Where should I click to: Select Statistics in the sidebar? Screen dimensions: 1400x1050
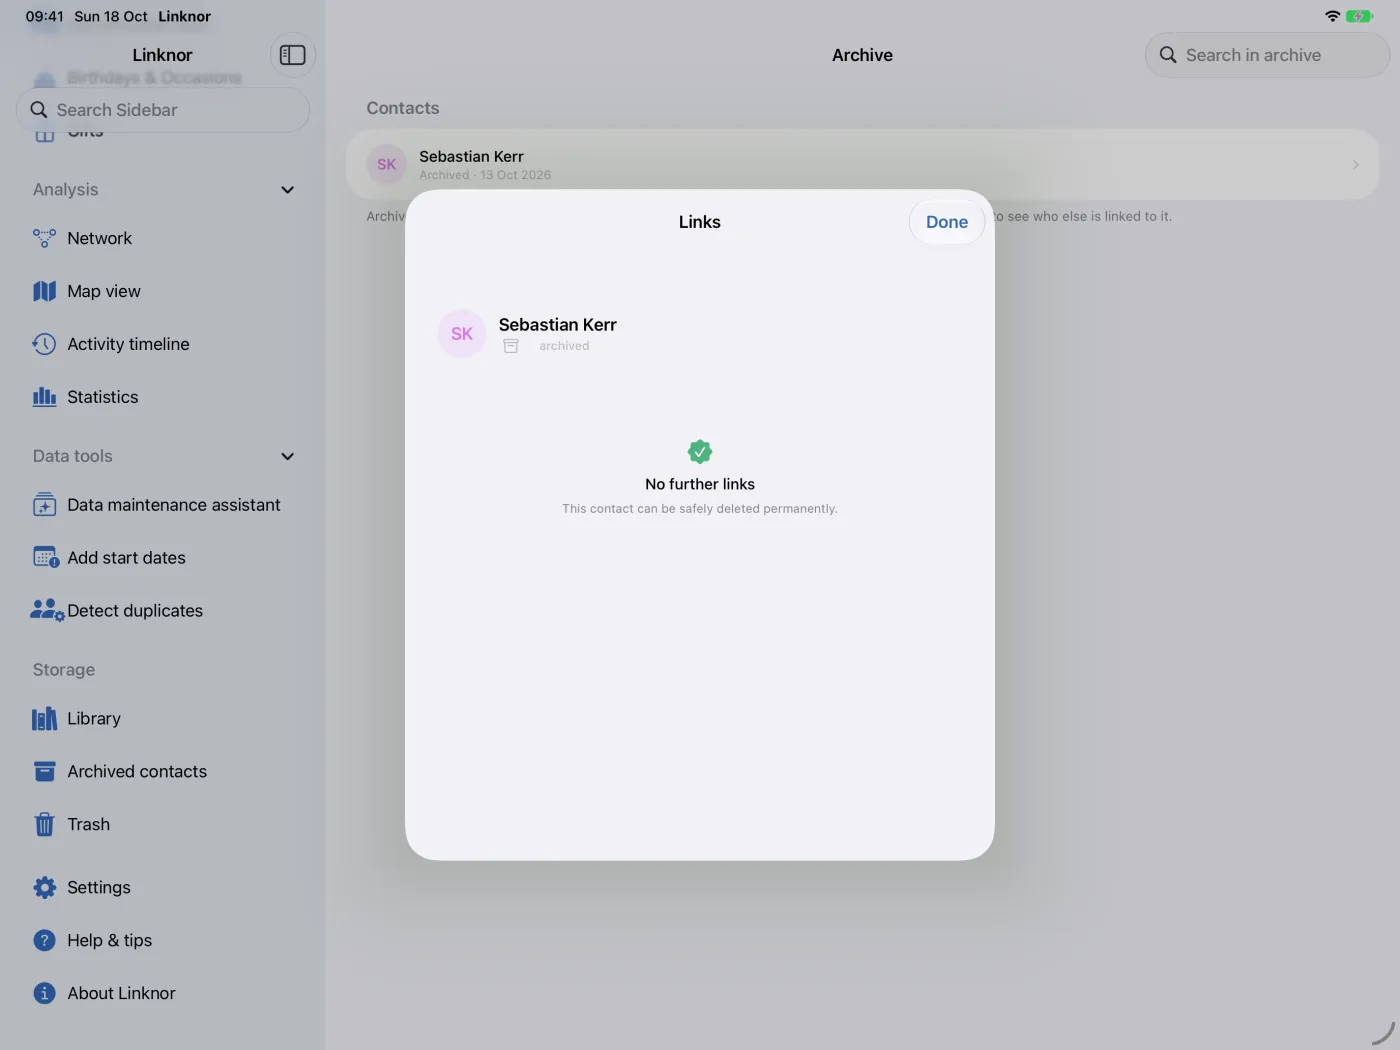163,397
